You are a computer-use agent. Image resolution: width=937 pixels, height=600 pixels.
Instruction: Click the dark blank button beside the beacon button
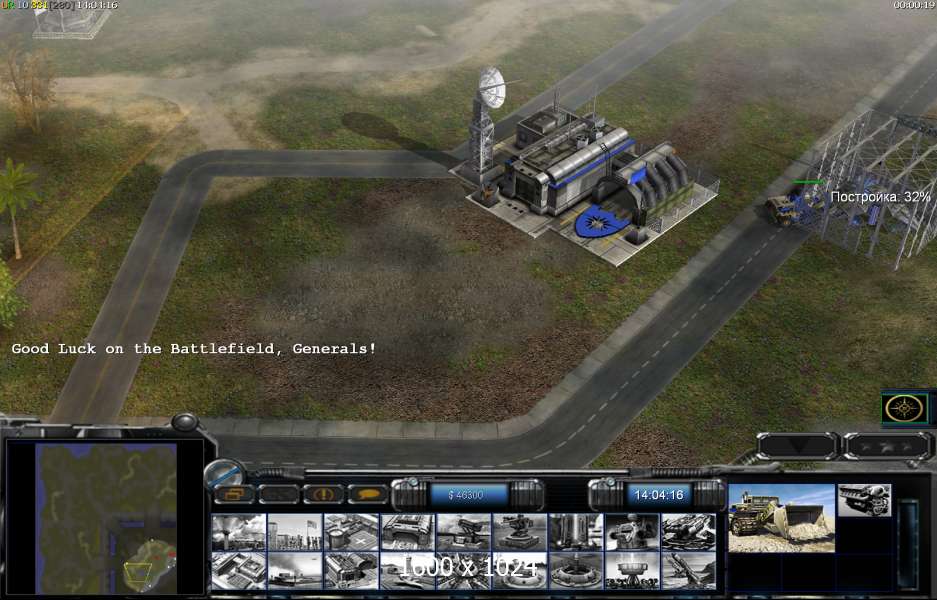click(x=278, y=494)
